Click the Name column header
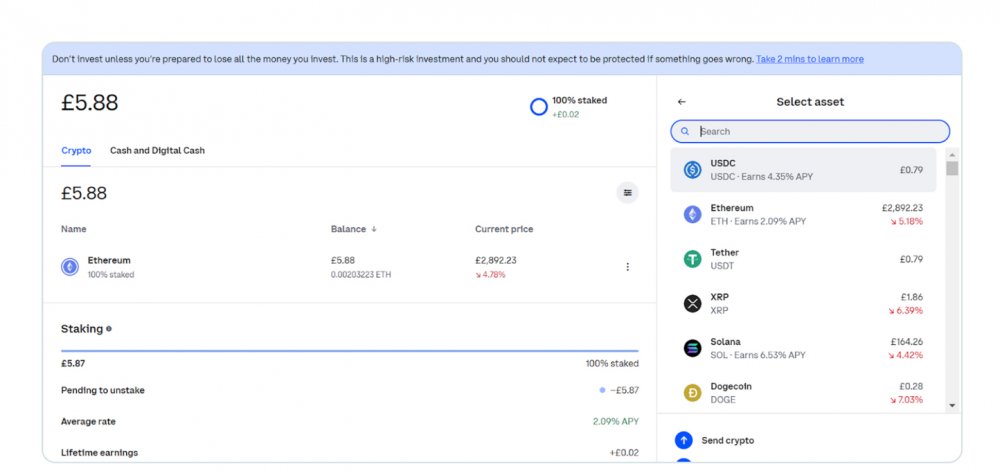 pos(73,229)
